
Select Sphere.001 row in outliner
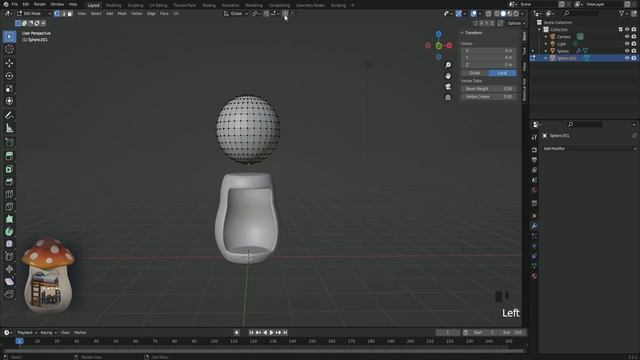click(584, 58)
